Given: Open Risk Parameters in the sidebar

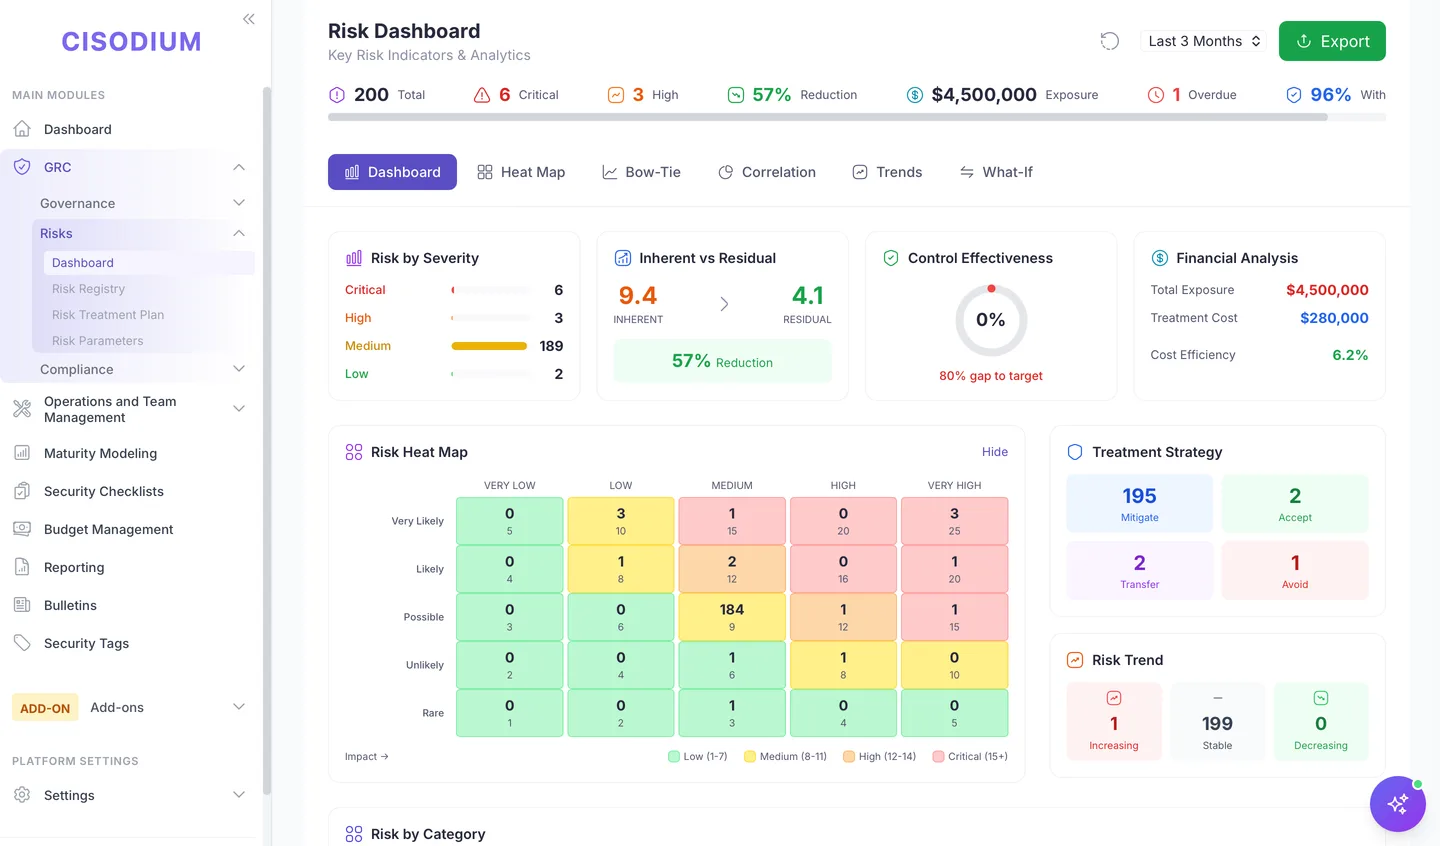Looking at the screenshot, I should tap(97, 341).
